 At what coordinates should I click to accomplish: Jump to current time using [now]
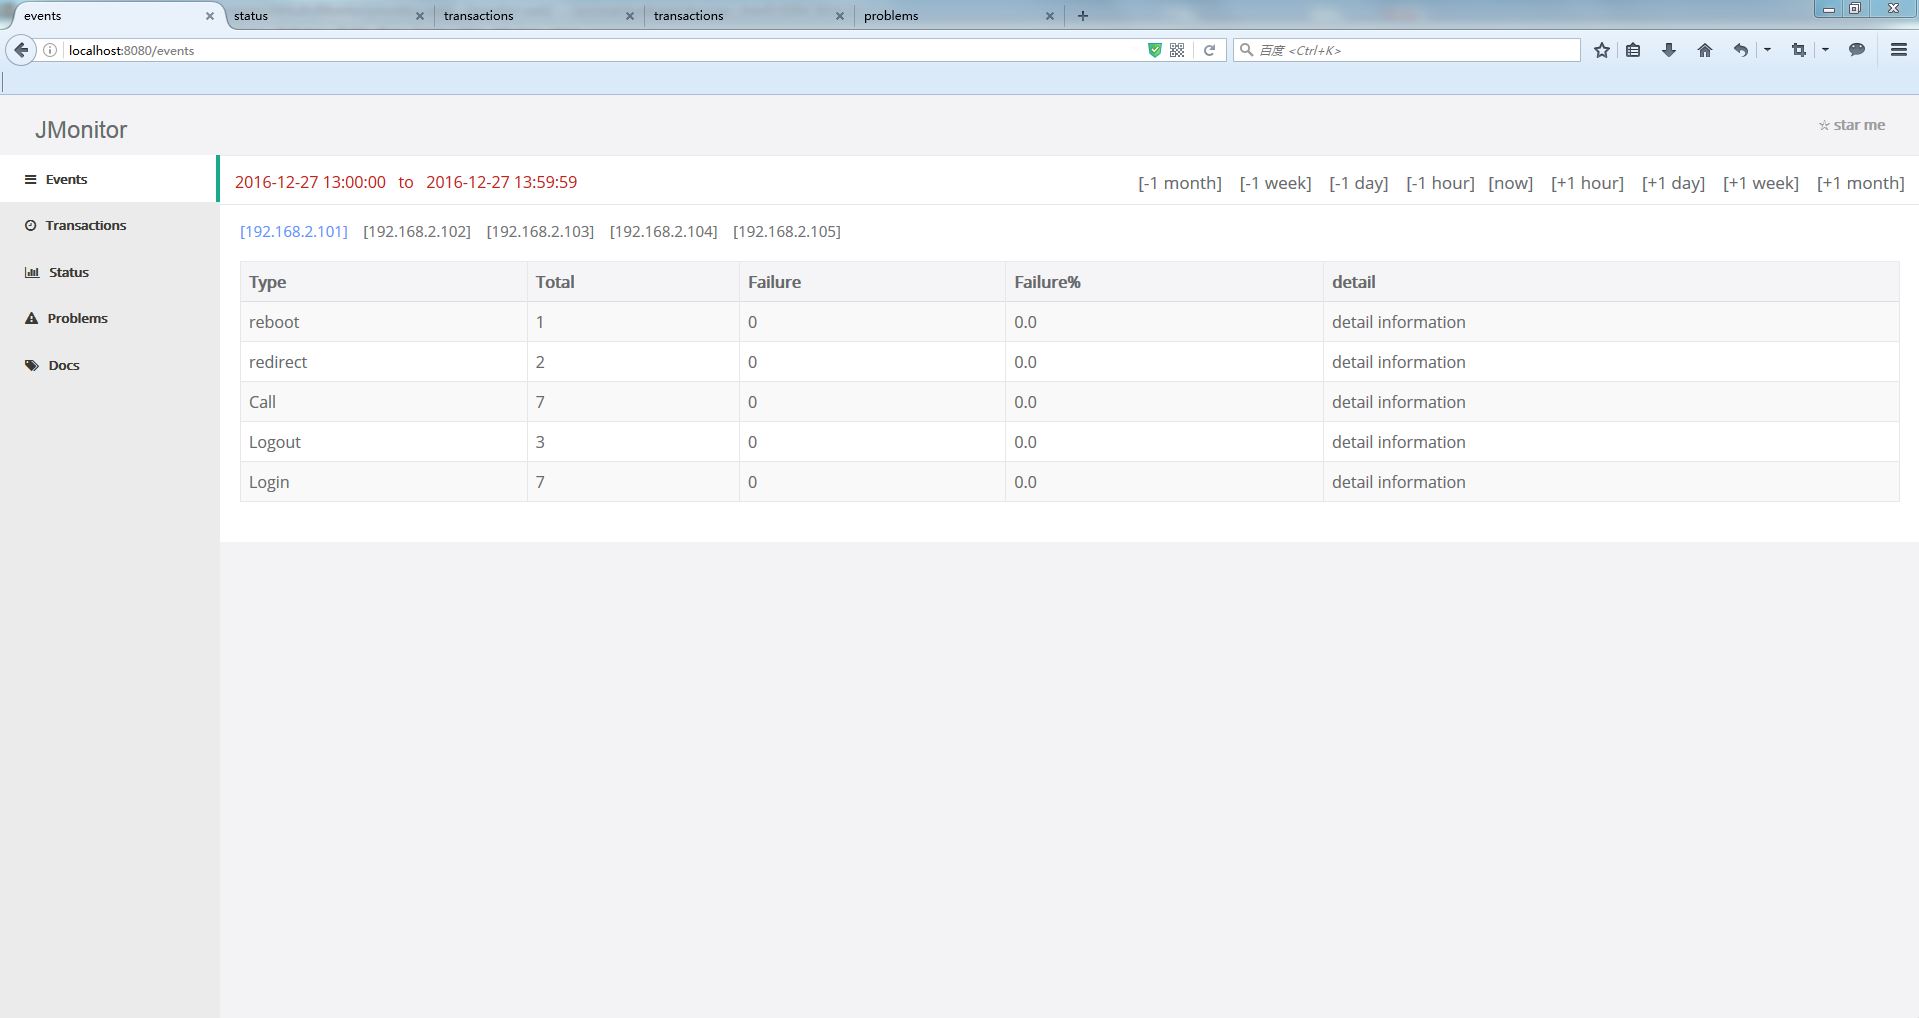point(1510,182)
